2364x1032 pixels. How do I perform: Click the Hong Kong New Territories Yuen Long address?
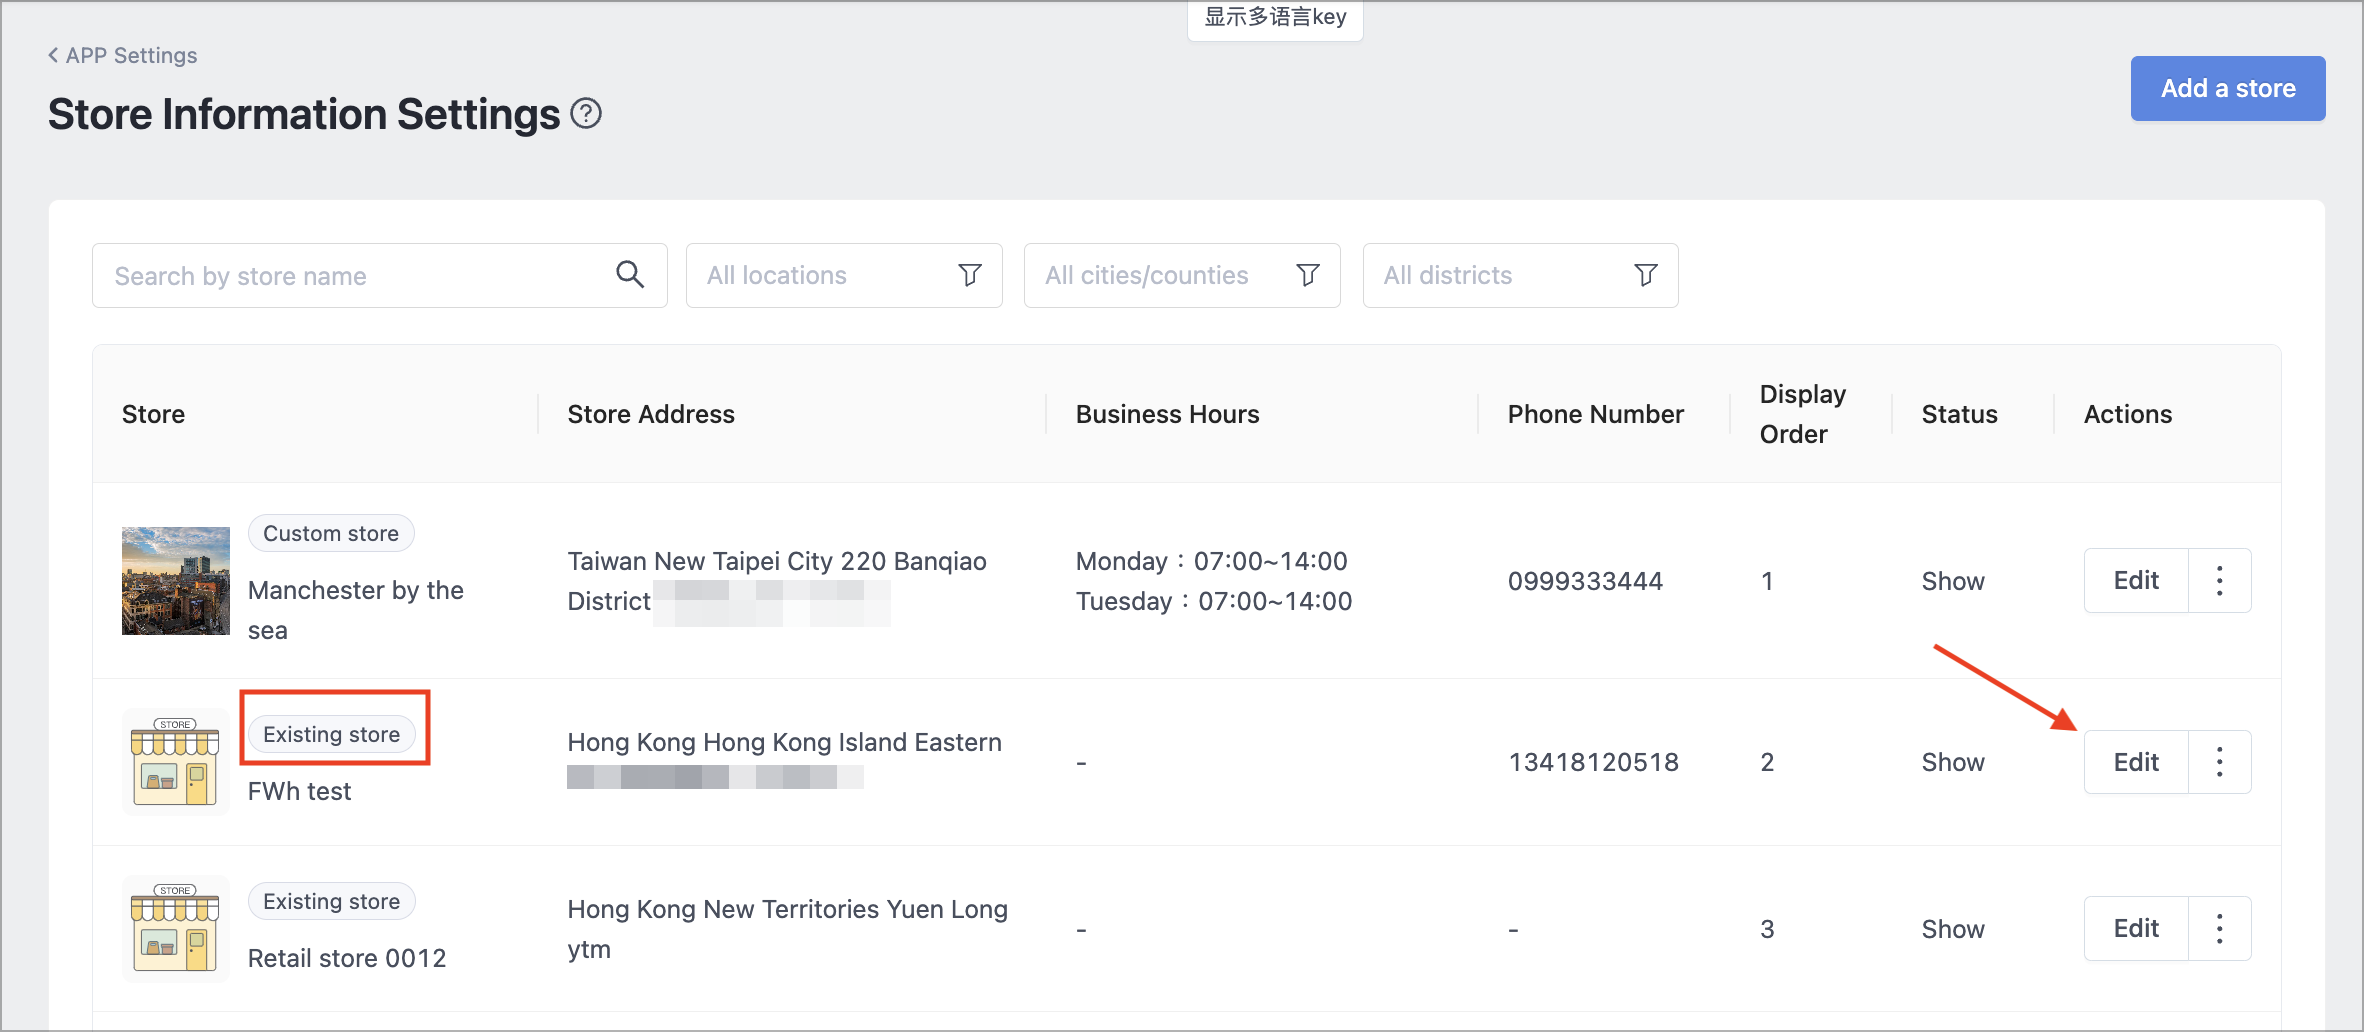pyautogui.click(x=787, y=928)
